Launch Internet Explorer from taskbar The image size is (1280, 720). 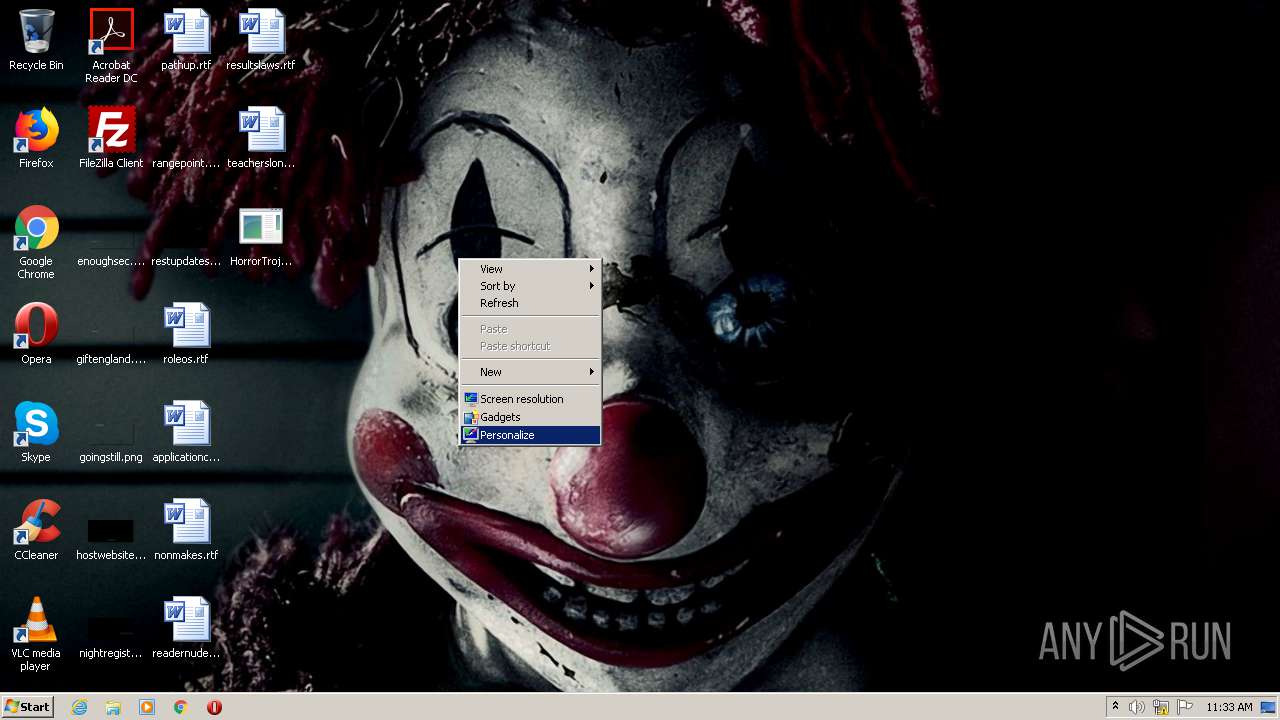coord(79,707)
